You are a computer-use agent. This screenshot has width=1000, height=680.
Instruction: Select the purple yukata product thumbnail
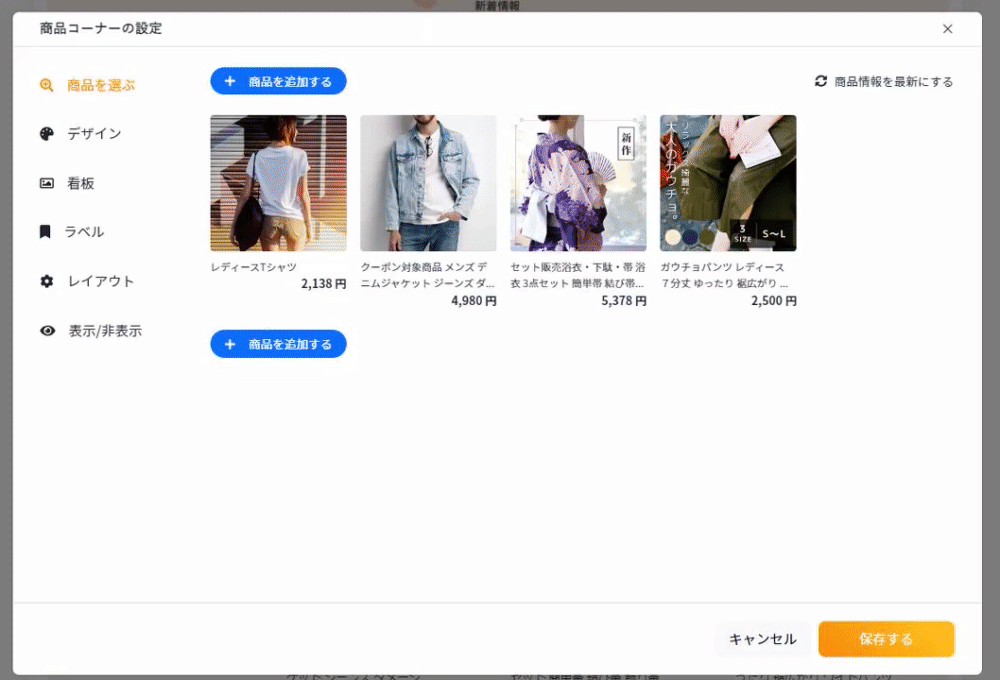coord(578,183)
